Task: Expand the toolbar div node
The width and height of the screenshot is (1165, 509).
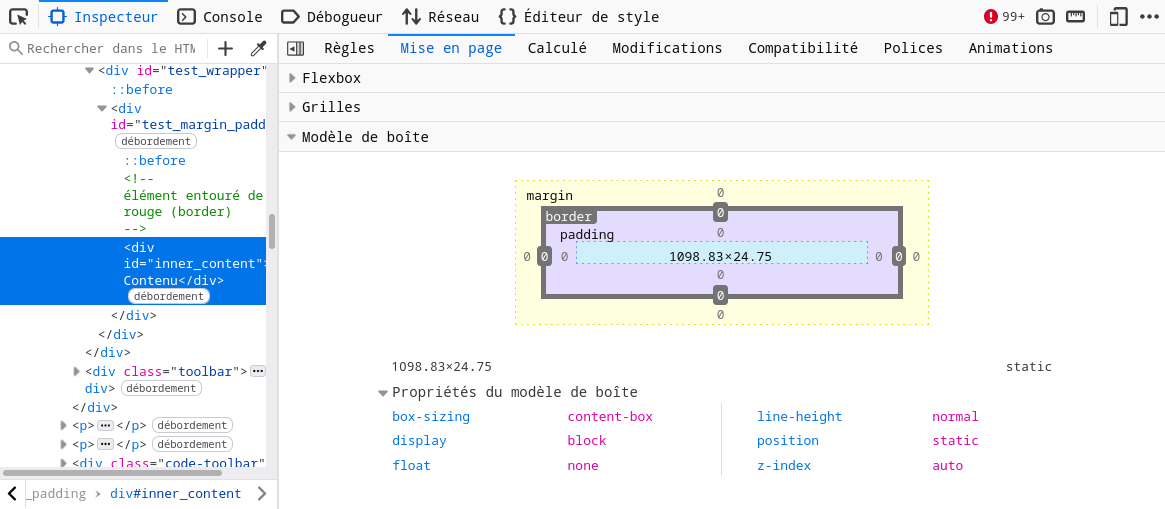Action: (x=77, y=371)
